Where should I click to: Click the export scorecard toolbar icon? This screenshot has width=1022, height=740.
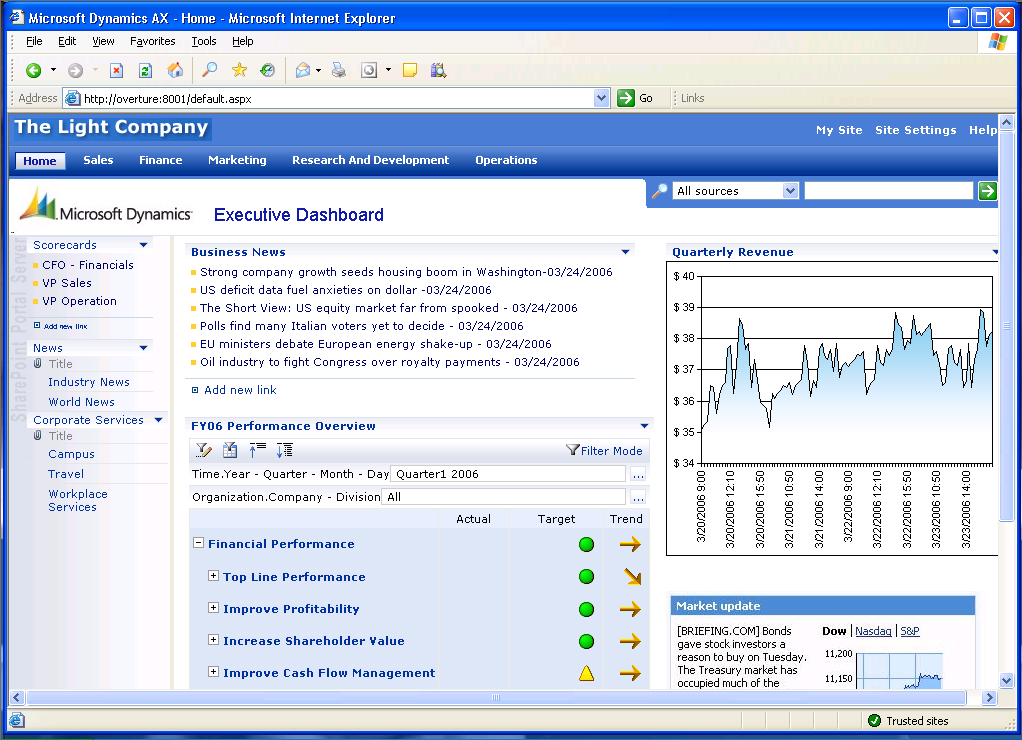click(x=230, y=450)
